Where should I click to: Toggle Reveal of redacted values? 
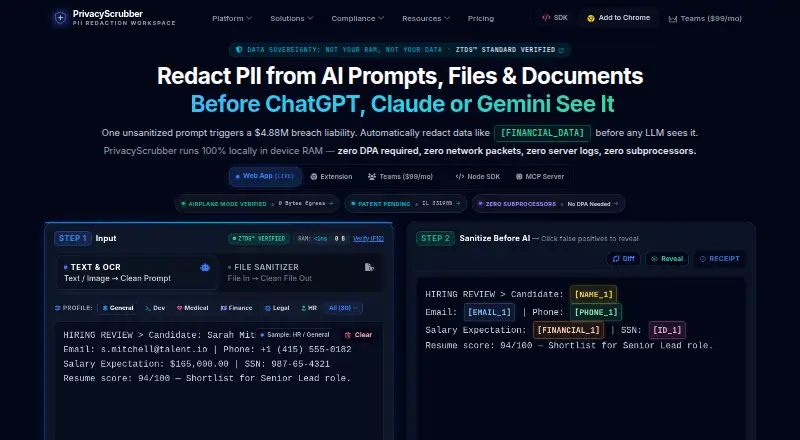tap(667, 259)
